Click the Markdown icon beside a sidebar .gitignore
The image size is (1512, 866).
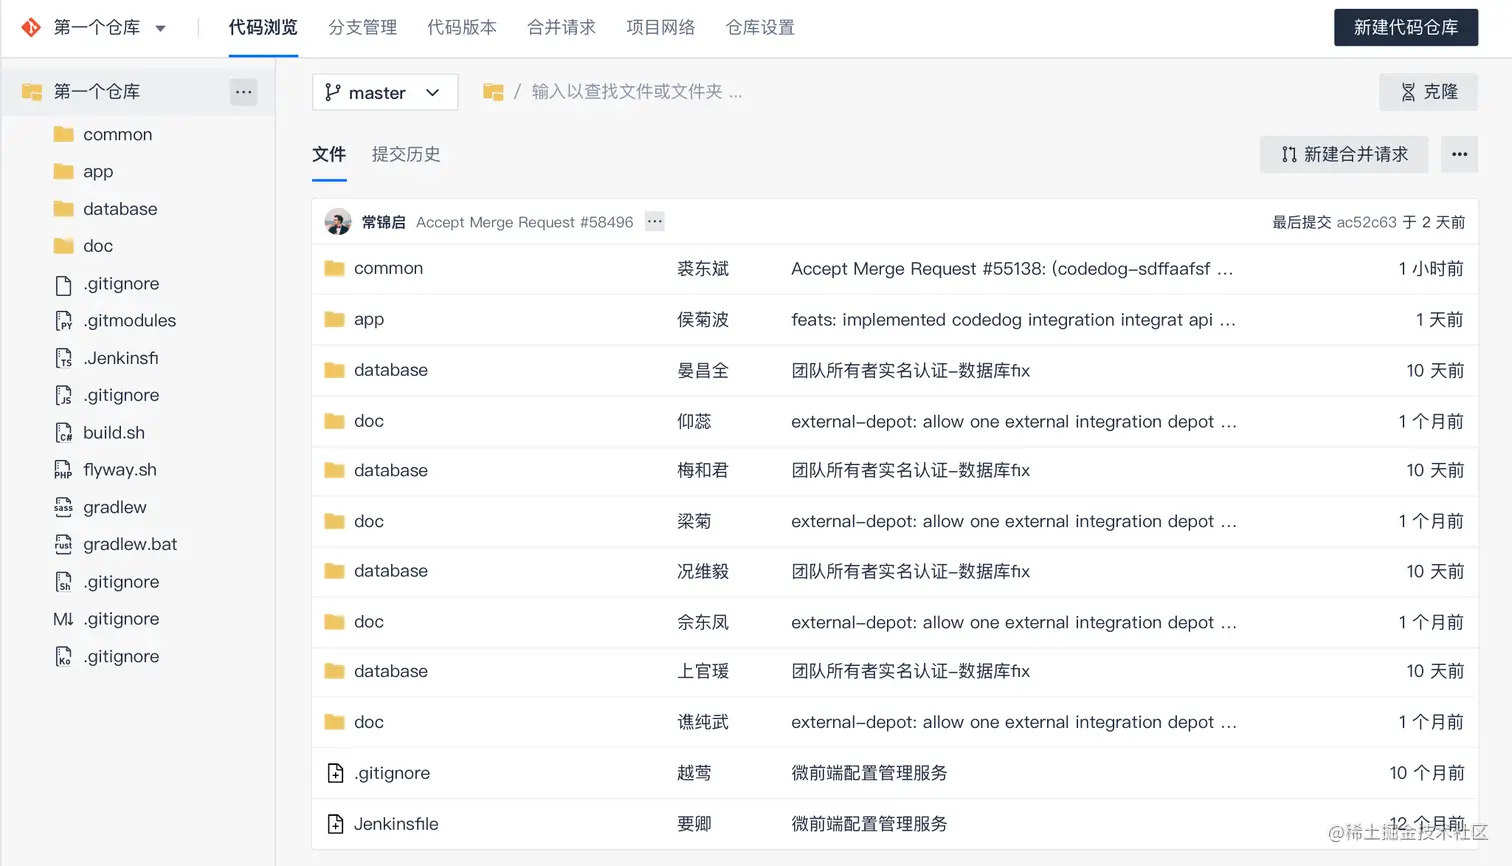pos(63,619)
